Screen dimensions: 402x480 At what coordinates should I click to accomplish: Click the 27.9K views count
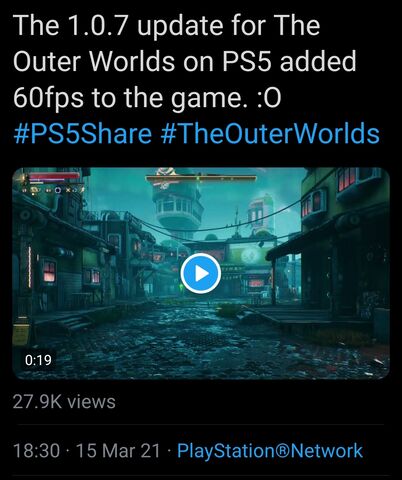64,401
